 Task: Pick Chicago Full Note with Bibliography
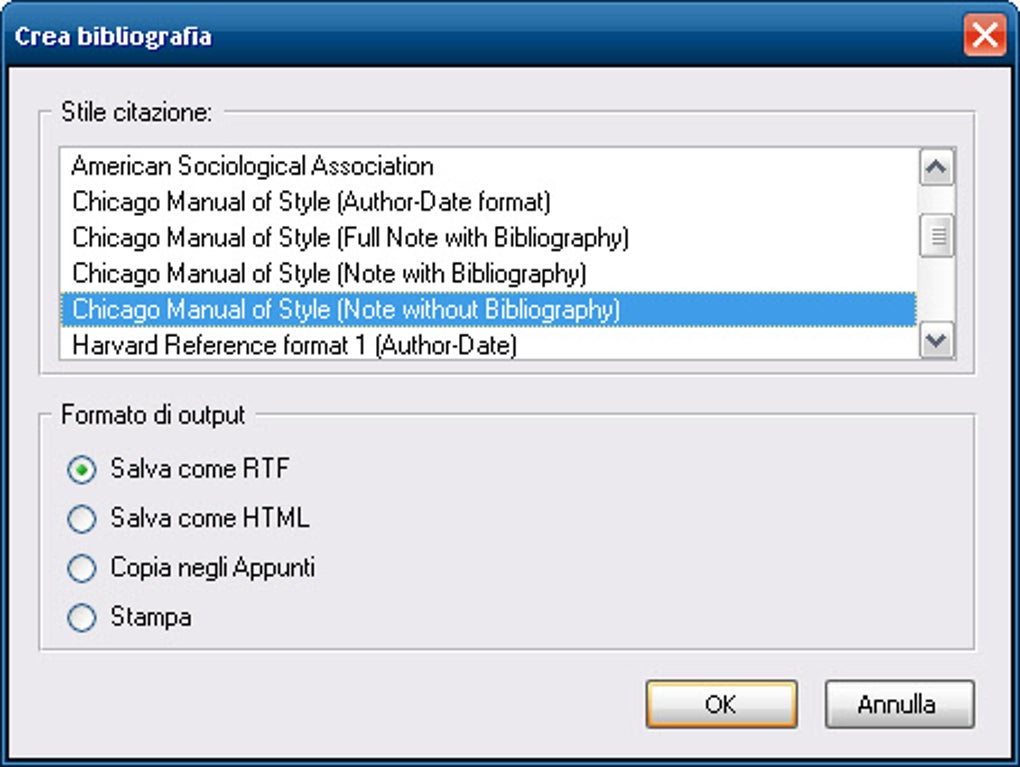point(350,238)
